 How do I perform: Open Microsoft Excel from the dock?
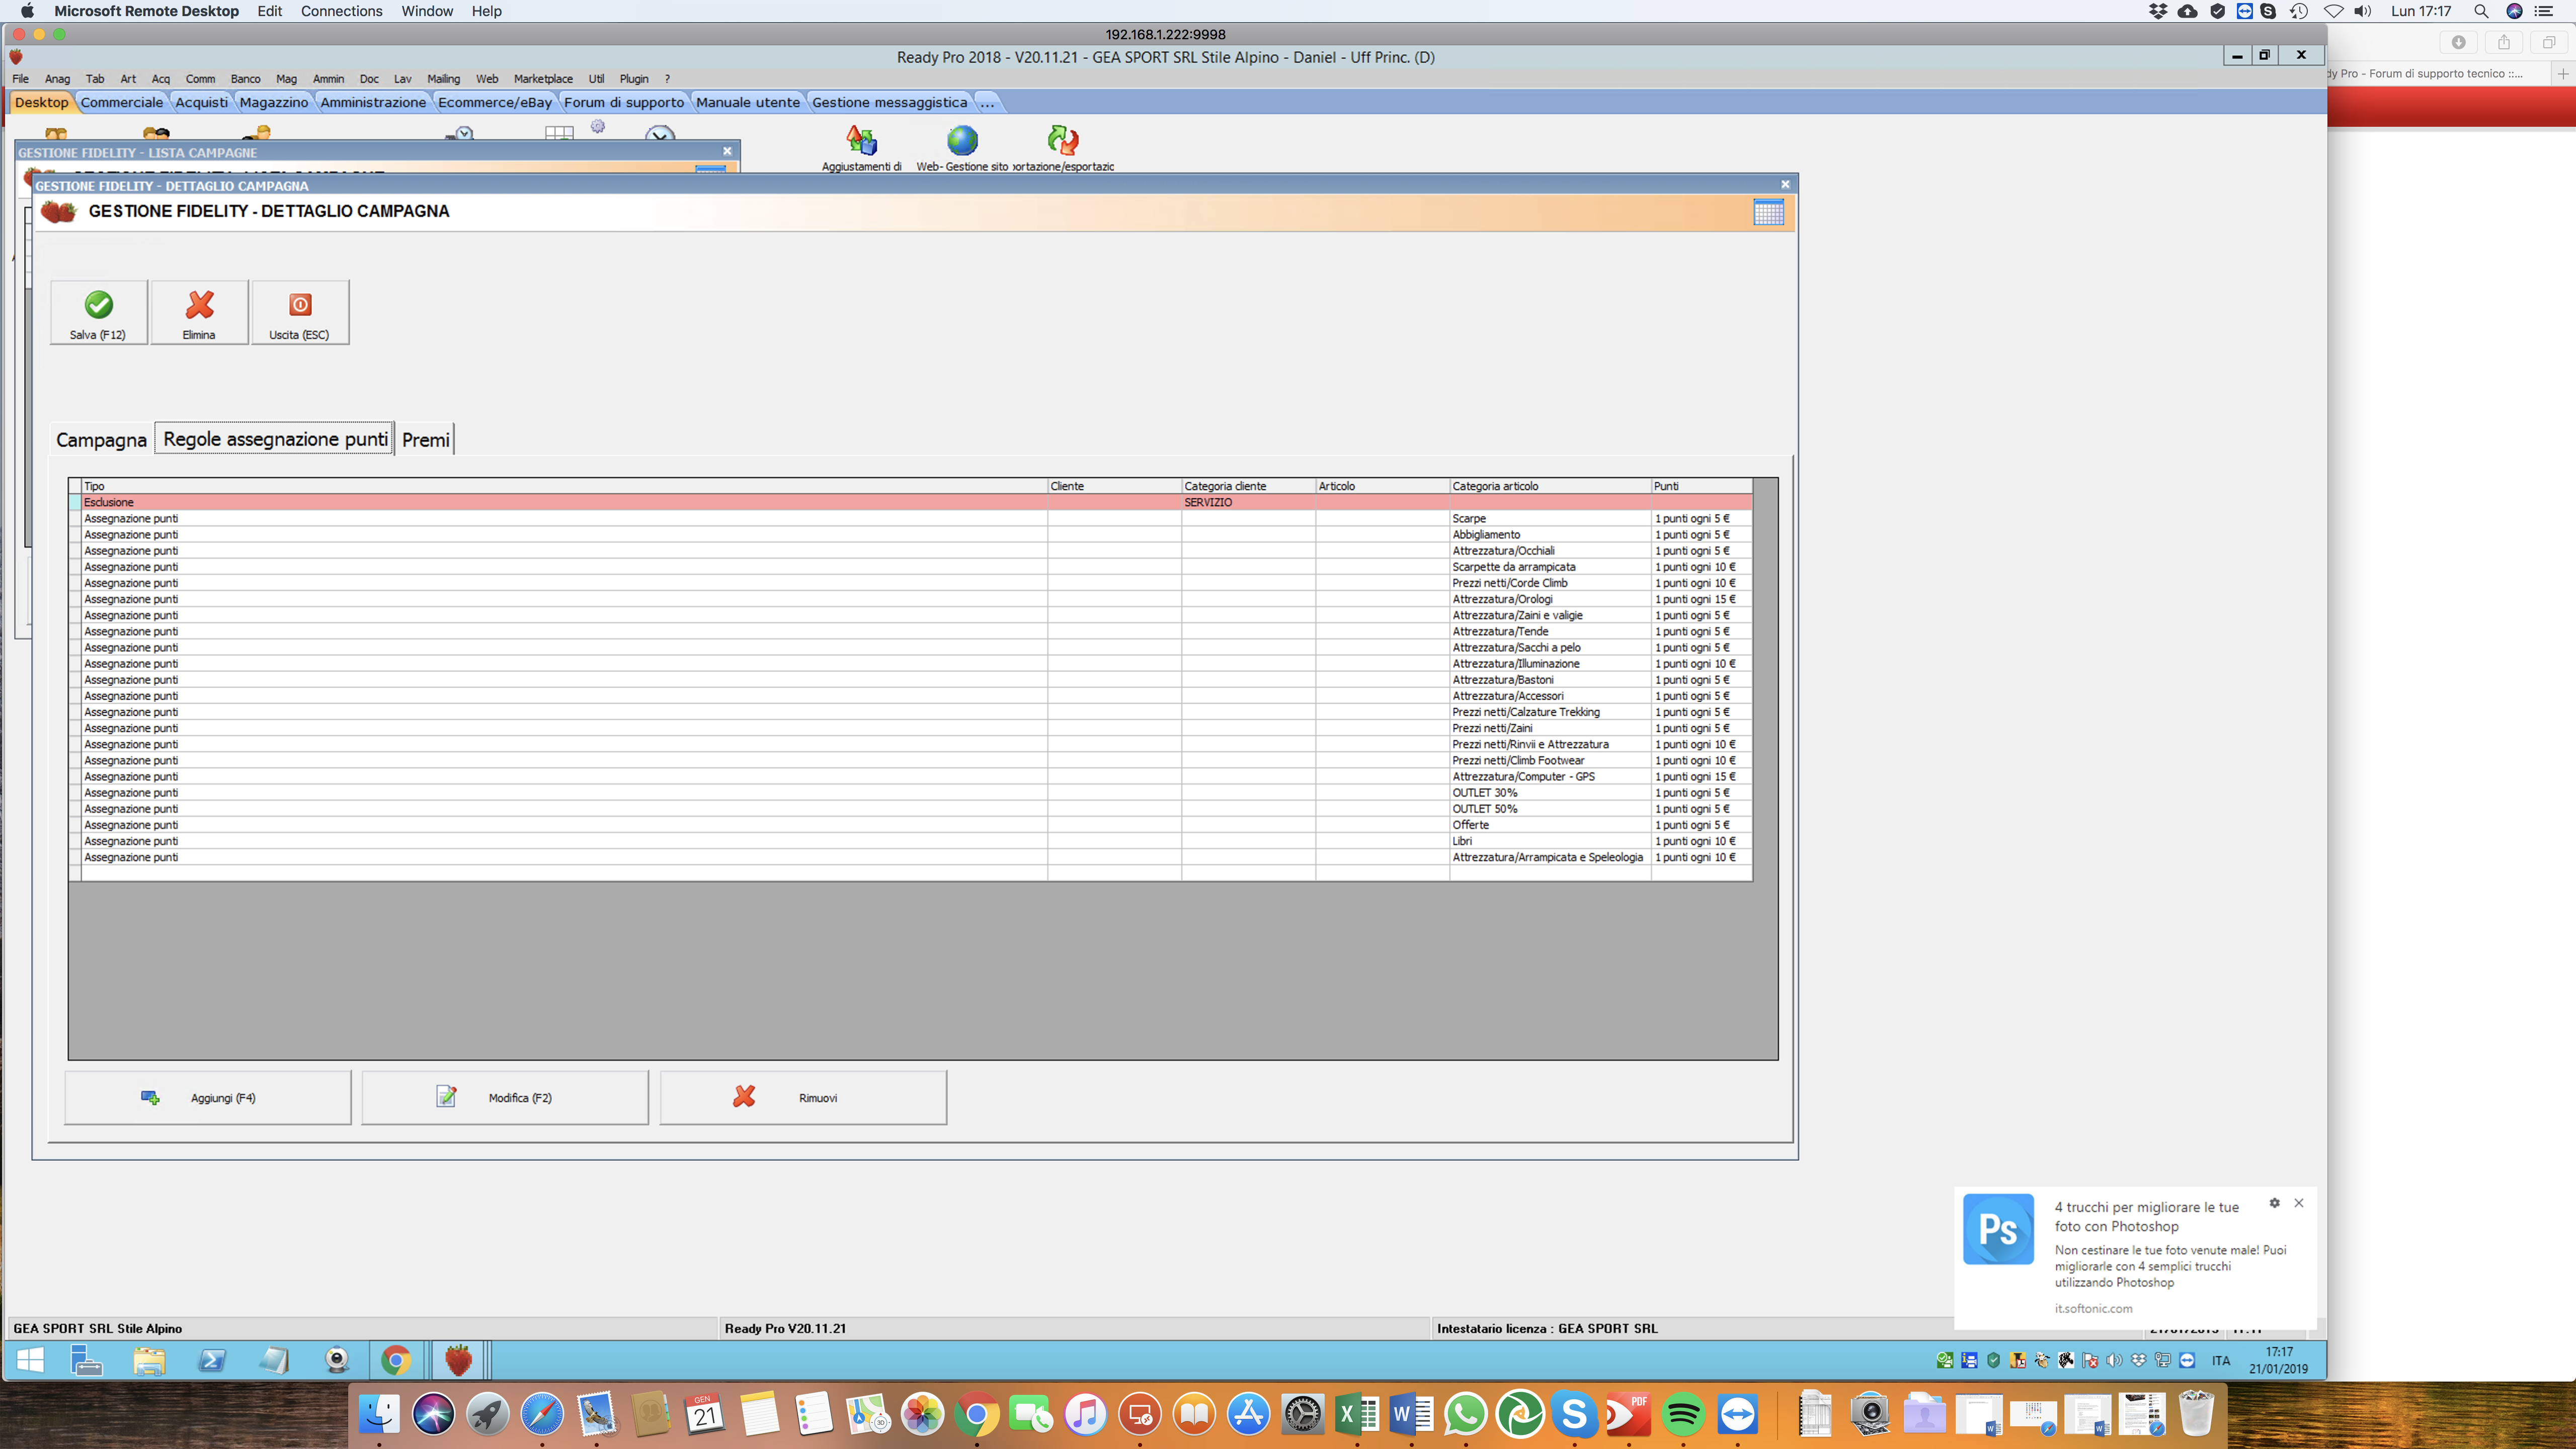(1357, 1414)
